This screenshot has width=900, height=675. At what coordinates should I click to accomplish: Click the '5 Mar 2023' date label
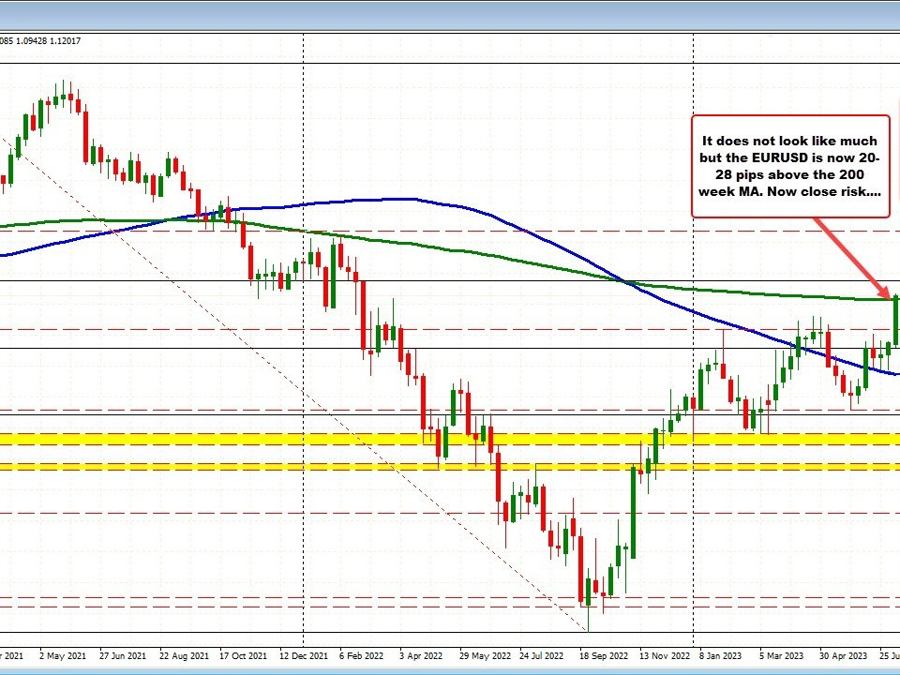(x=781, y=655)
